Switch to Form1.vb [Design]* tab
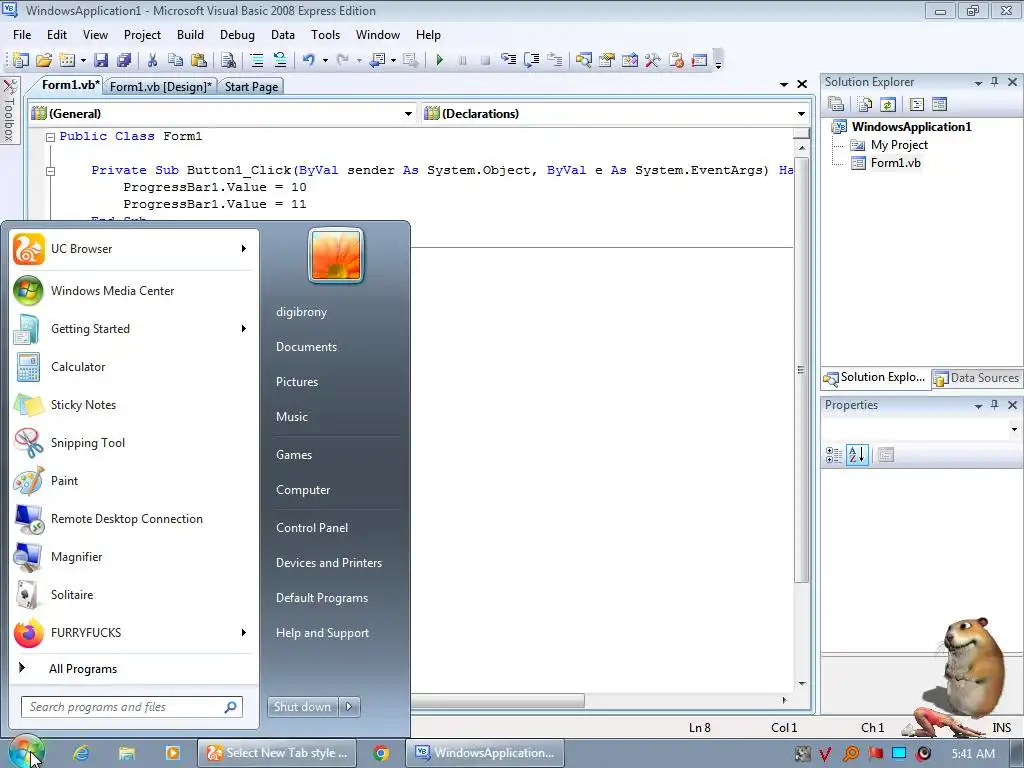The image size is (1024, 768). point(161,86)
